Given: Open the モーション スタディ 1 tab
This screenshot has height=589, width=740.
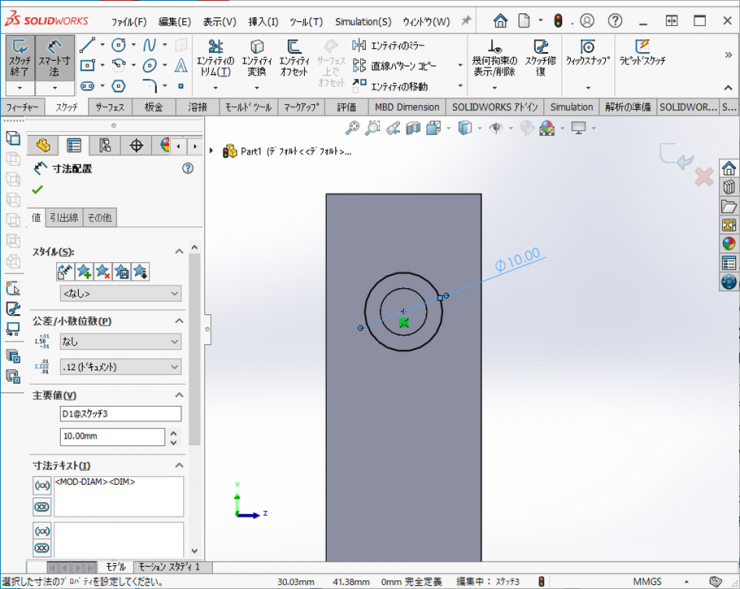Looking at the screenshot, I should click(x=168, y=567).
